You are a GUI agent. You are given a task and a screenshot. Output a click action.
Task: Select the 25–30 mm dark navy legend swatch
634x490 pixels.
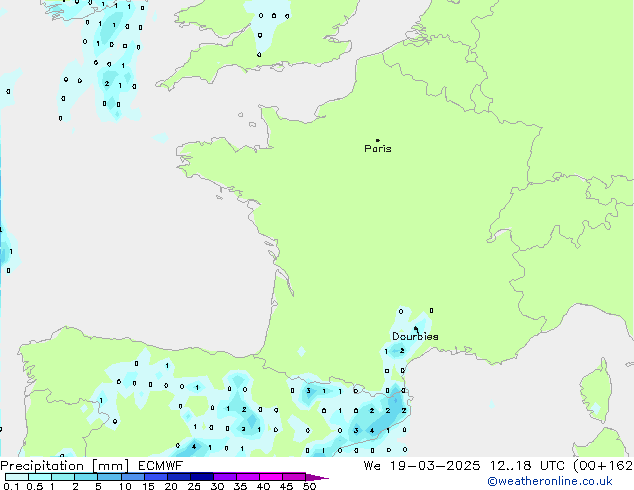click(x=202, y=477)
